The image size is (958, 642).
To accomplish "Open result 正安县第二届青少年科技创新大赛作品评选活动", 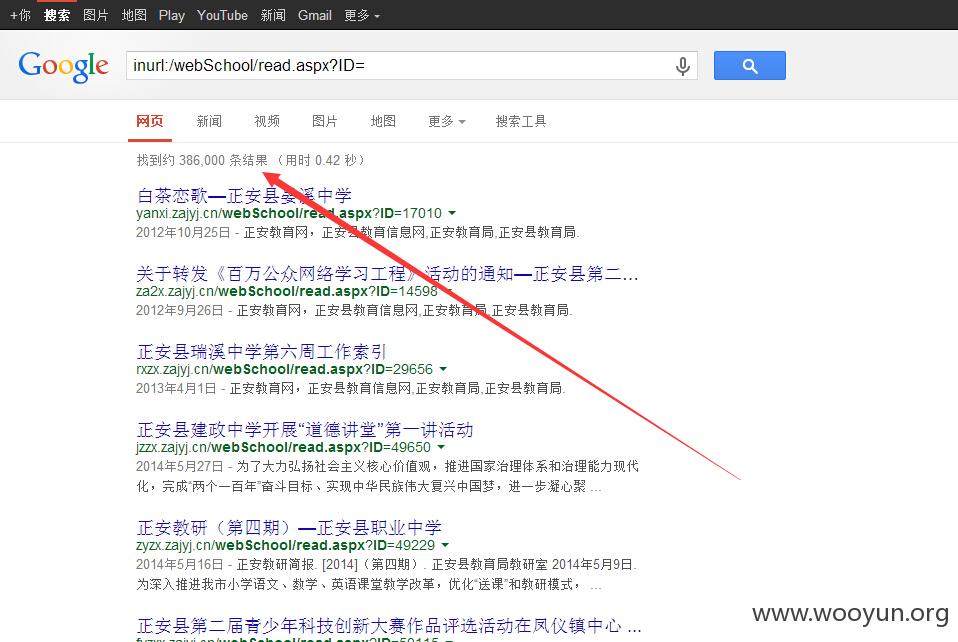I will tap(389, 625).
